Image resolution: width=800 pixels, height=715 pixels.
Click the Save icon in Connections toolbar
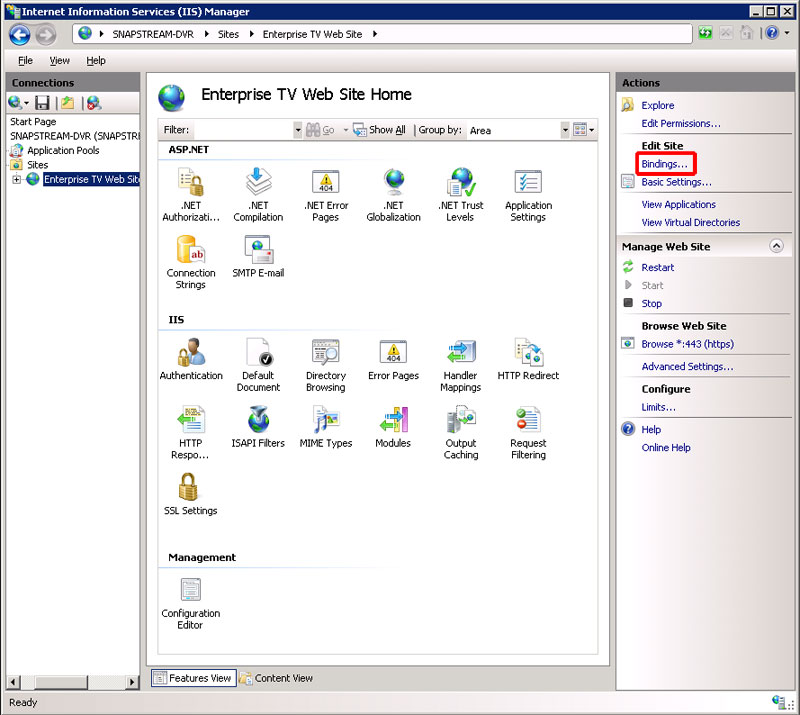42,103
